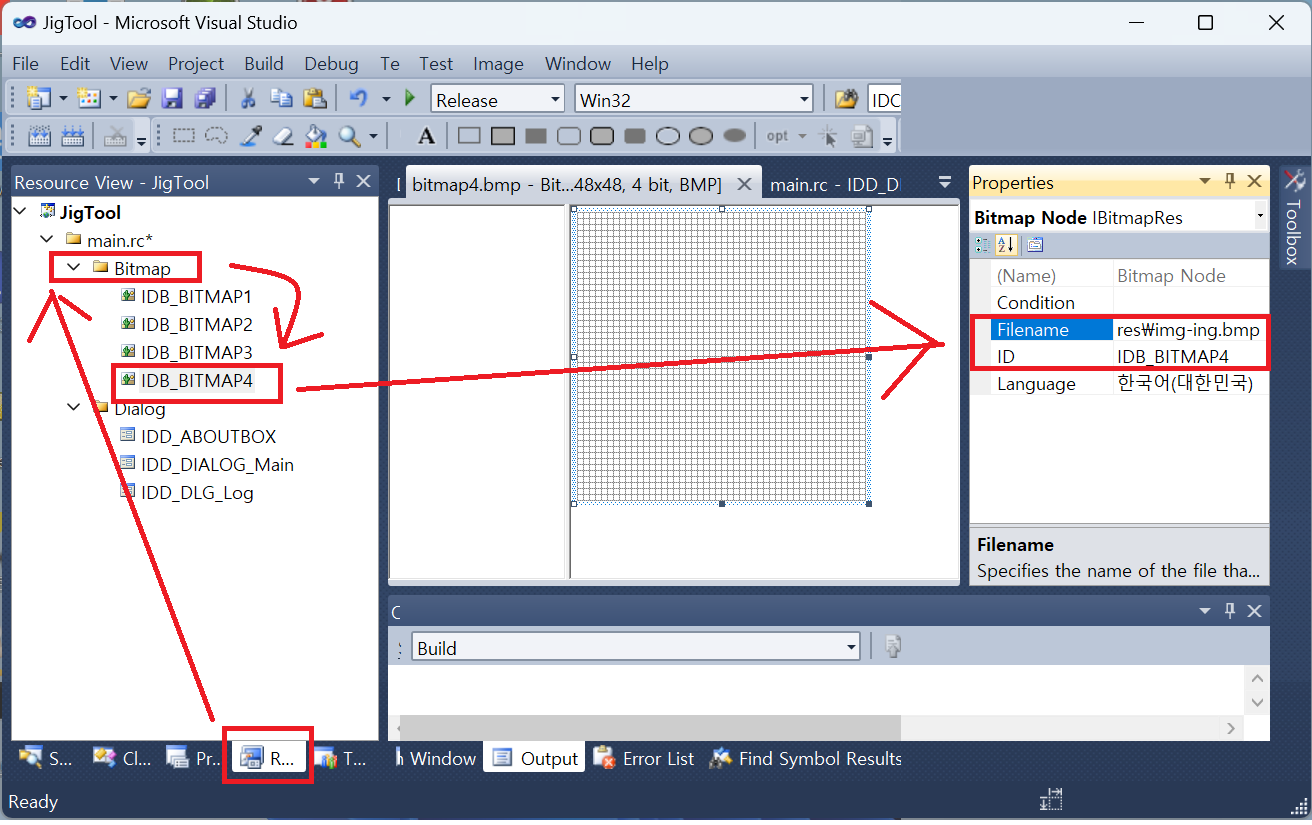The width and height of the screenshot is (1312, 825).
Task: Select the outlined Rectangle shape tool
Action: [x=469, y=136]
